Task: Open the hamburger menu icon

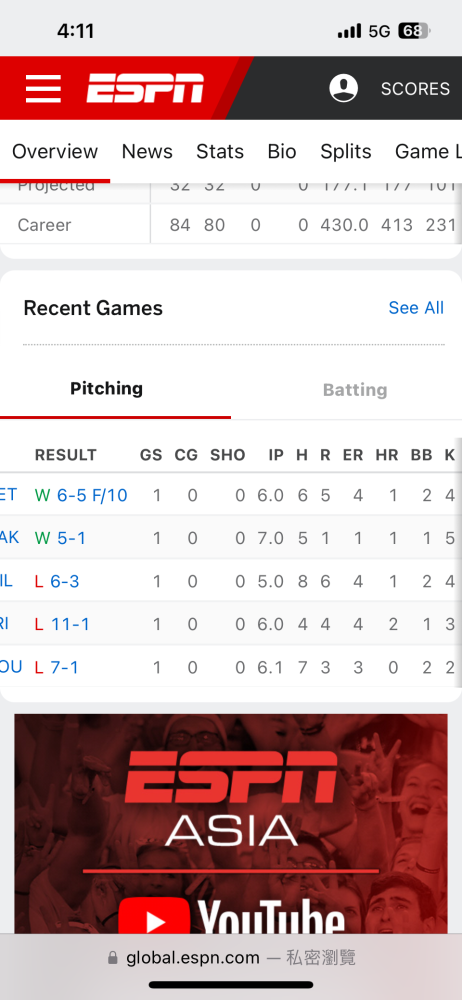Action: pyautogui.click(x=43, y=89)
